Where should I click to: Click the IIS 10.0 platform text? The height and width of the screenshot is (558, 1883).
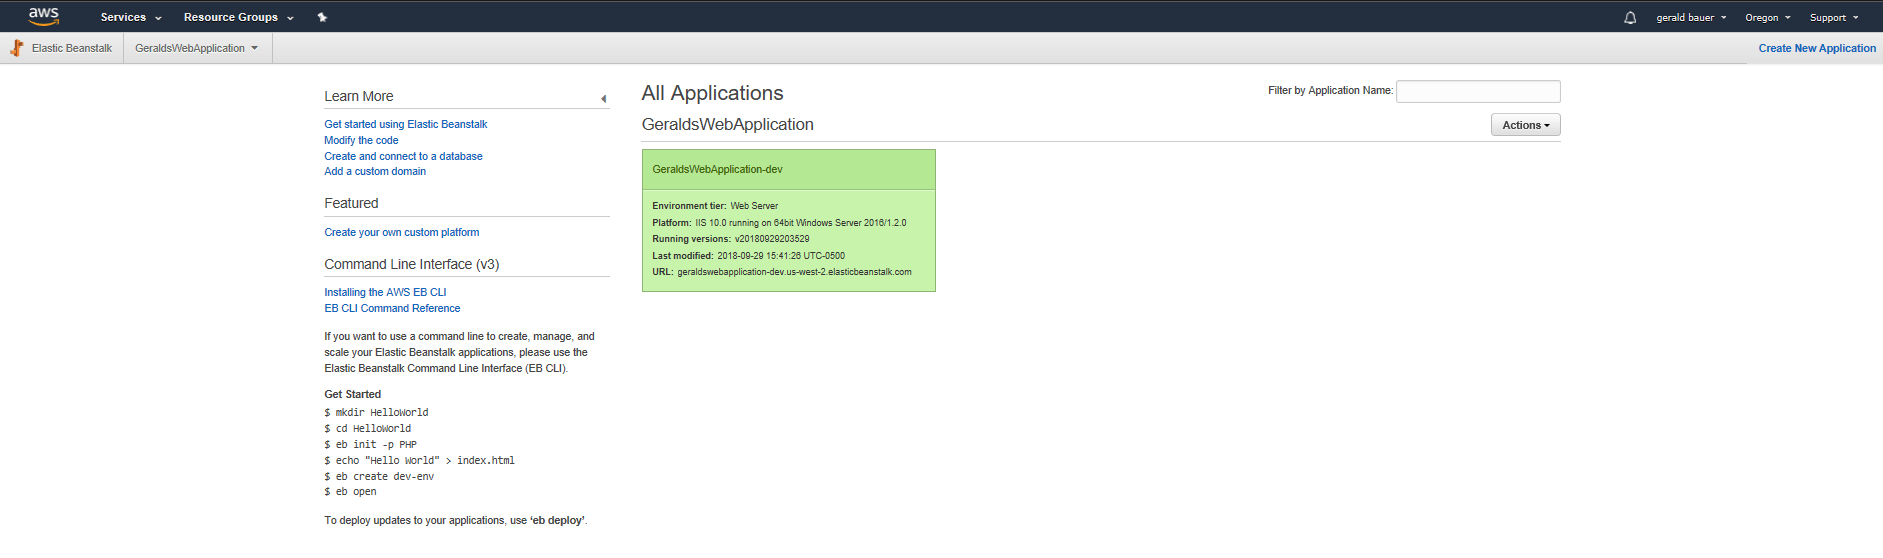801,223
